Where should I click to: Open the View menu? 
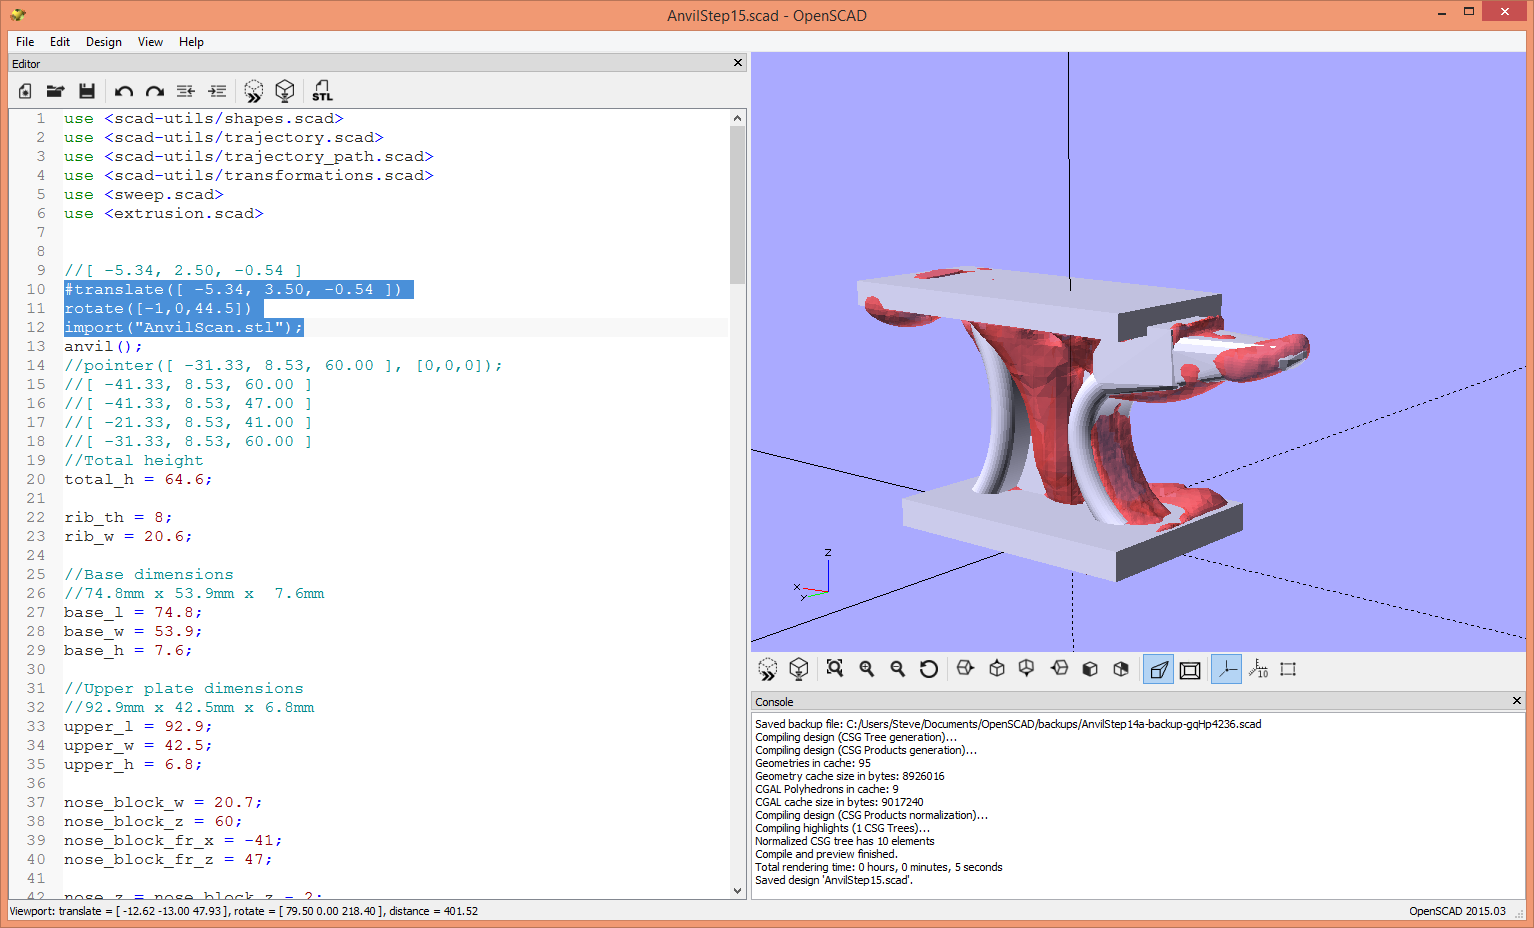coord(150,42)
